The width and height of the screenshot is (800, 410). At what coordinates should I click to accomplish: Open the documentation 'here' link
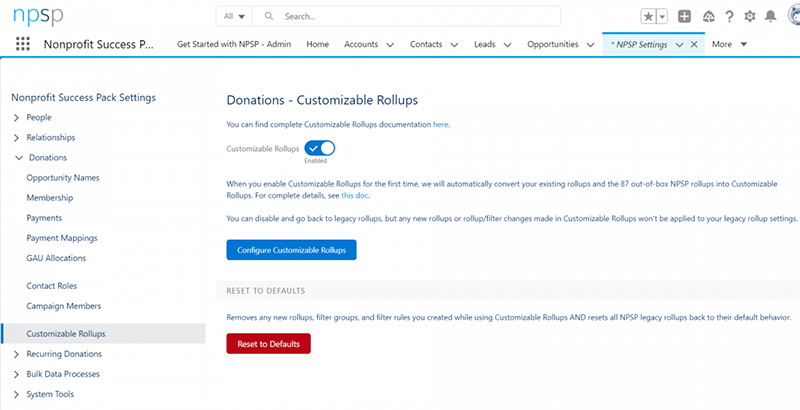click(x=440, y=124)
